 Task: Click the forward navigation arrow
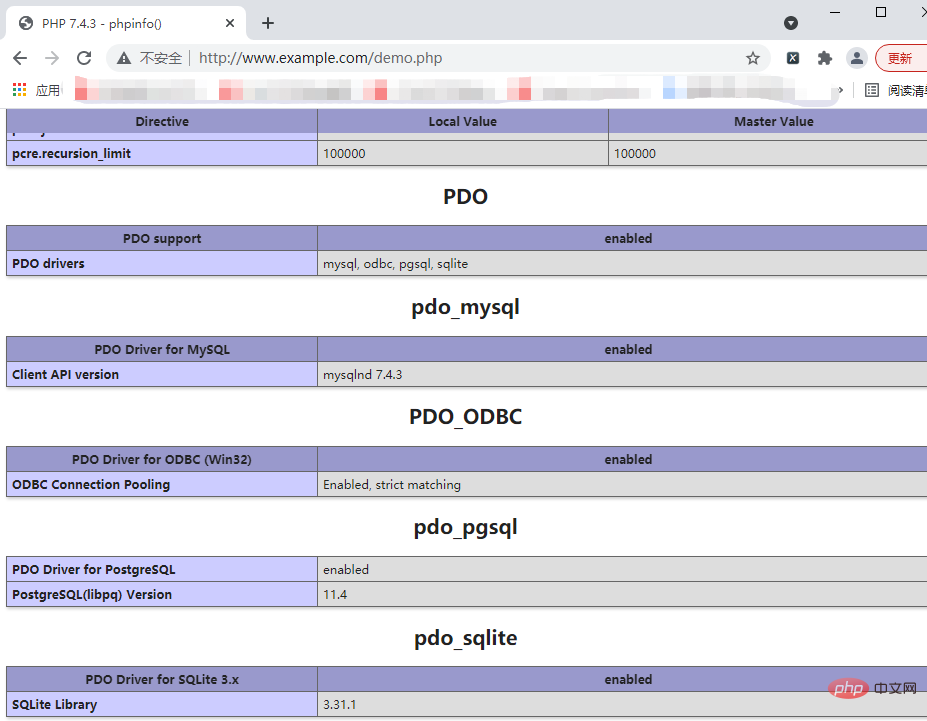pyautogui.click(x=52, y=58)
